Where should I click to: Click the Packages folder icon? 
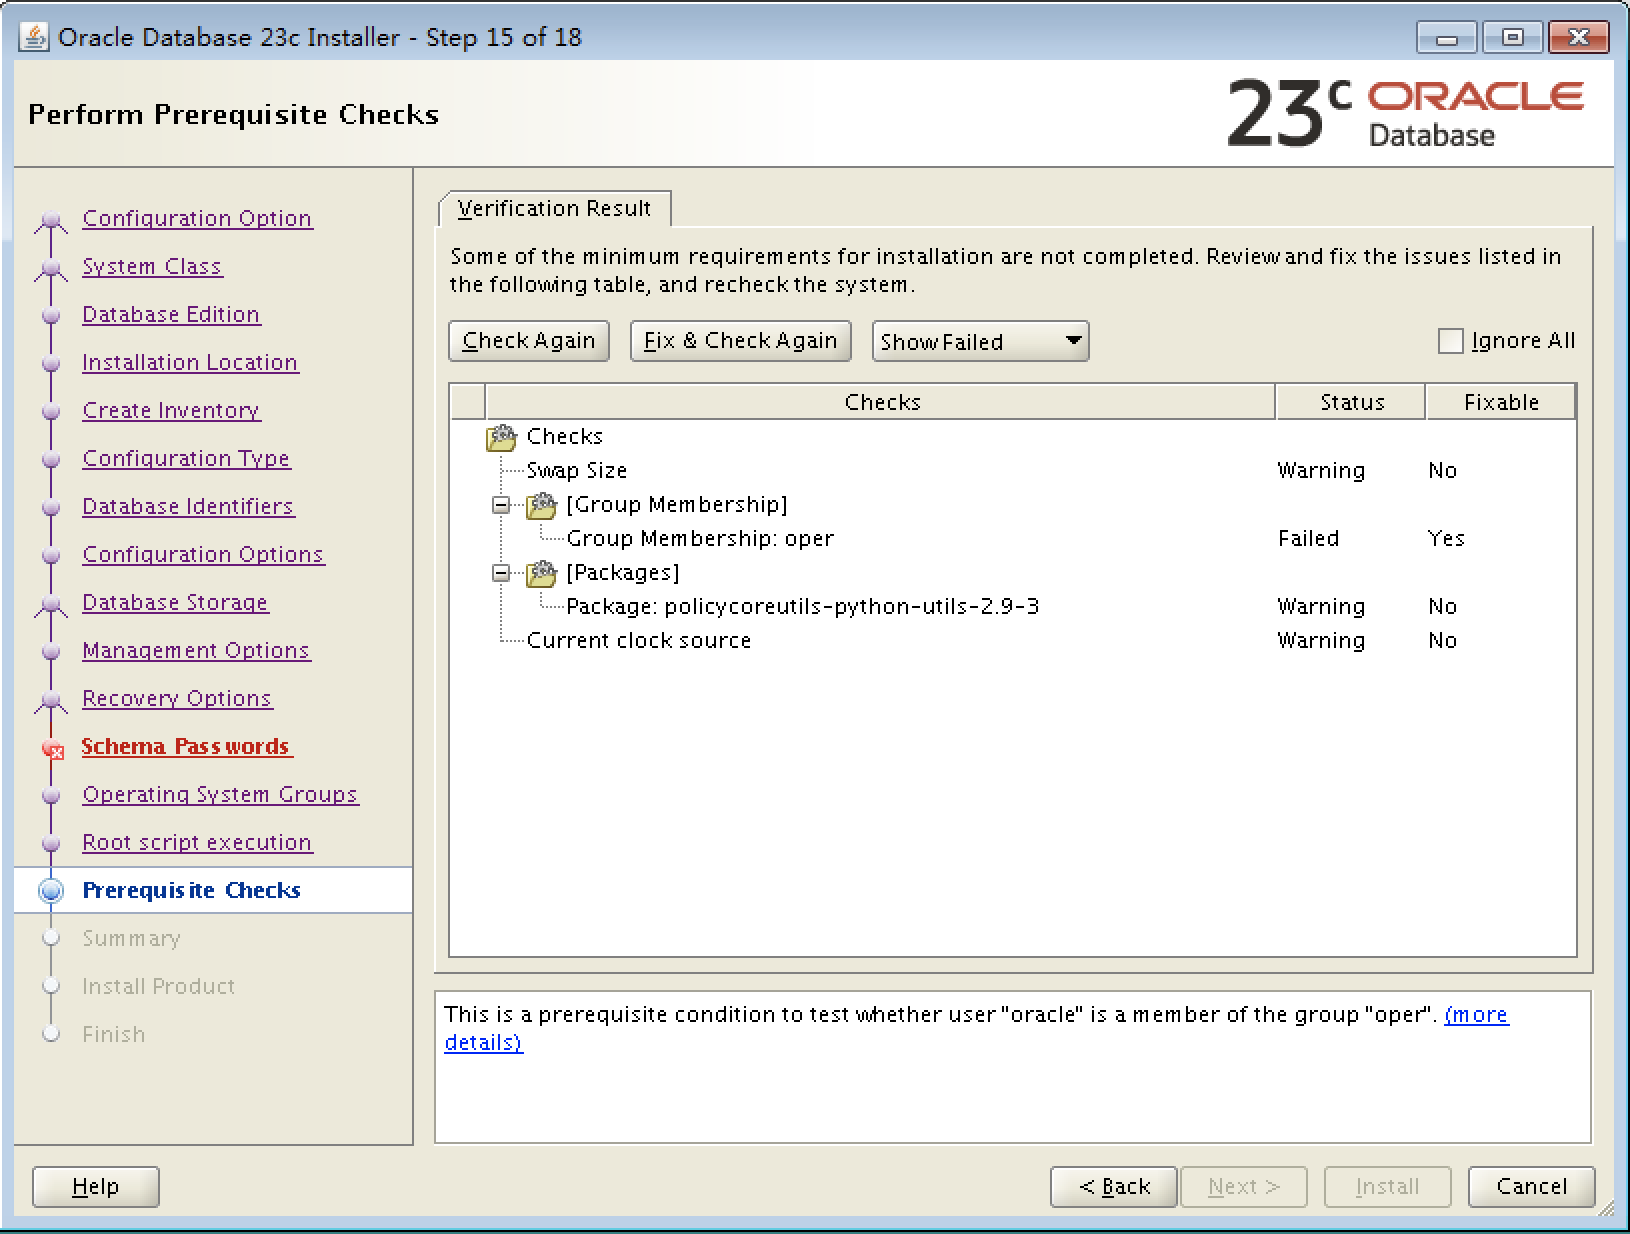(541, 573)
